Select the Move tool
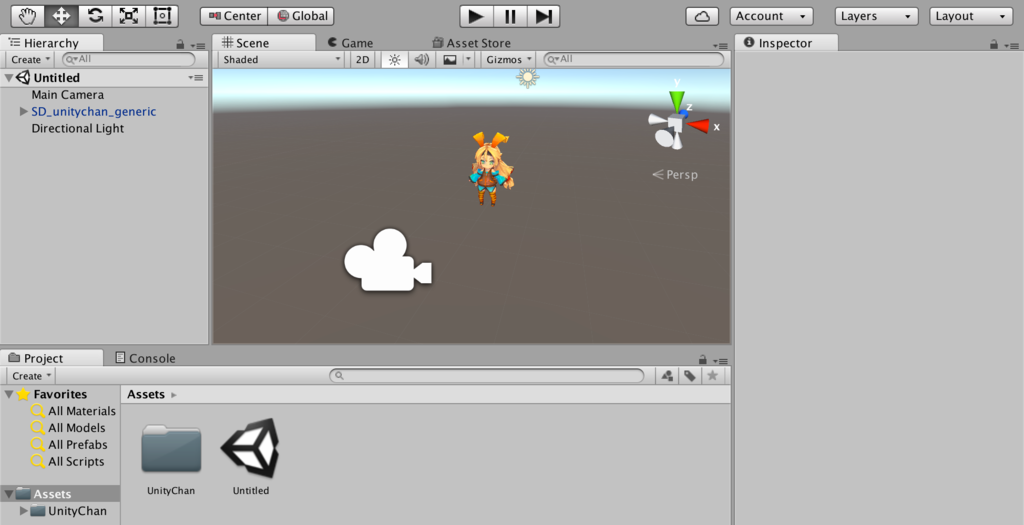The image size is (1024, 525). (61, 16)
